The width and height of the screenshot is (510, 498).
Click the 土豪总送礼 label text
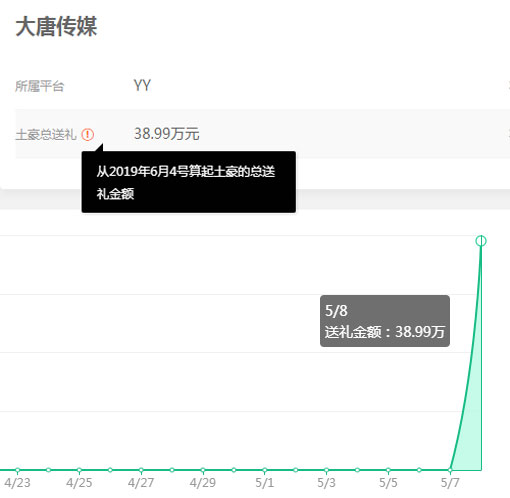click(46, 135)
